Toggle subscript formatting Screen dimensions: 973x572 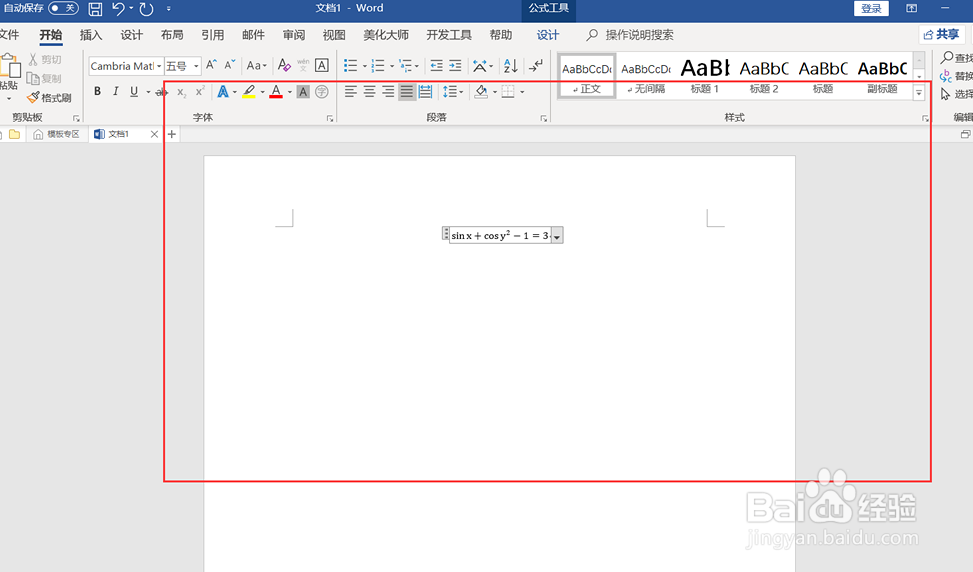coord(181,92)
